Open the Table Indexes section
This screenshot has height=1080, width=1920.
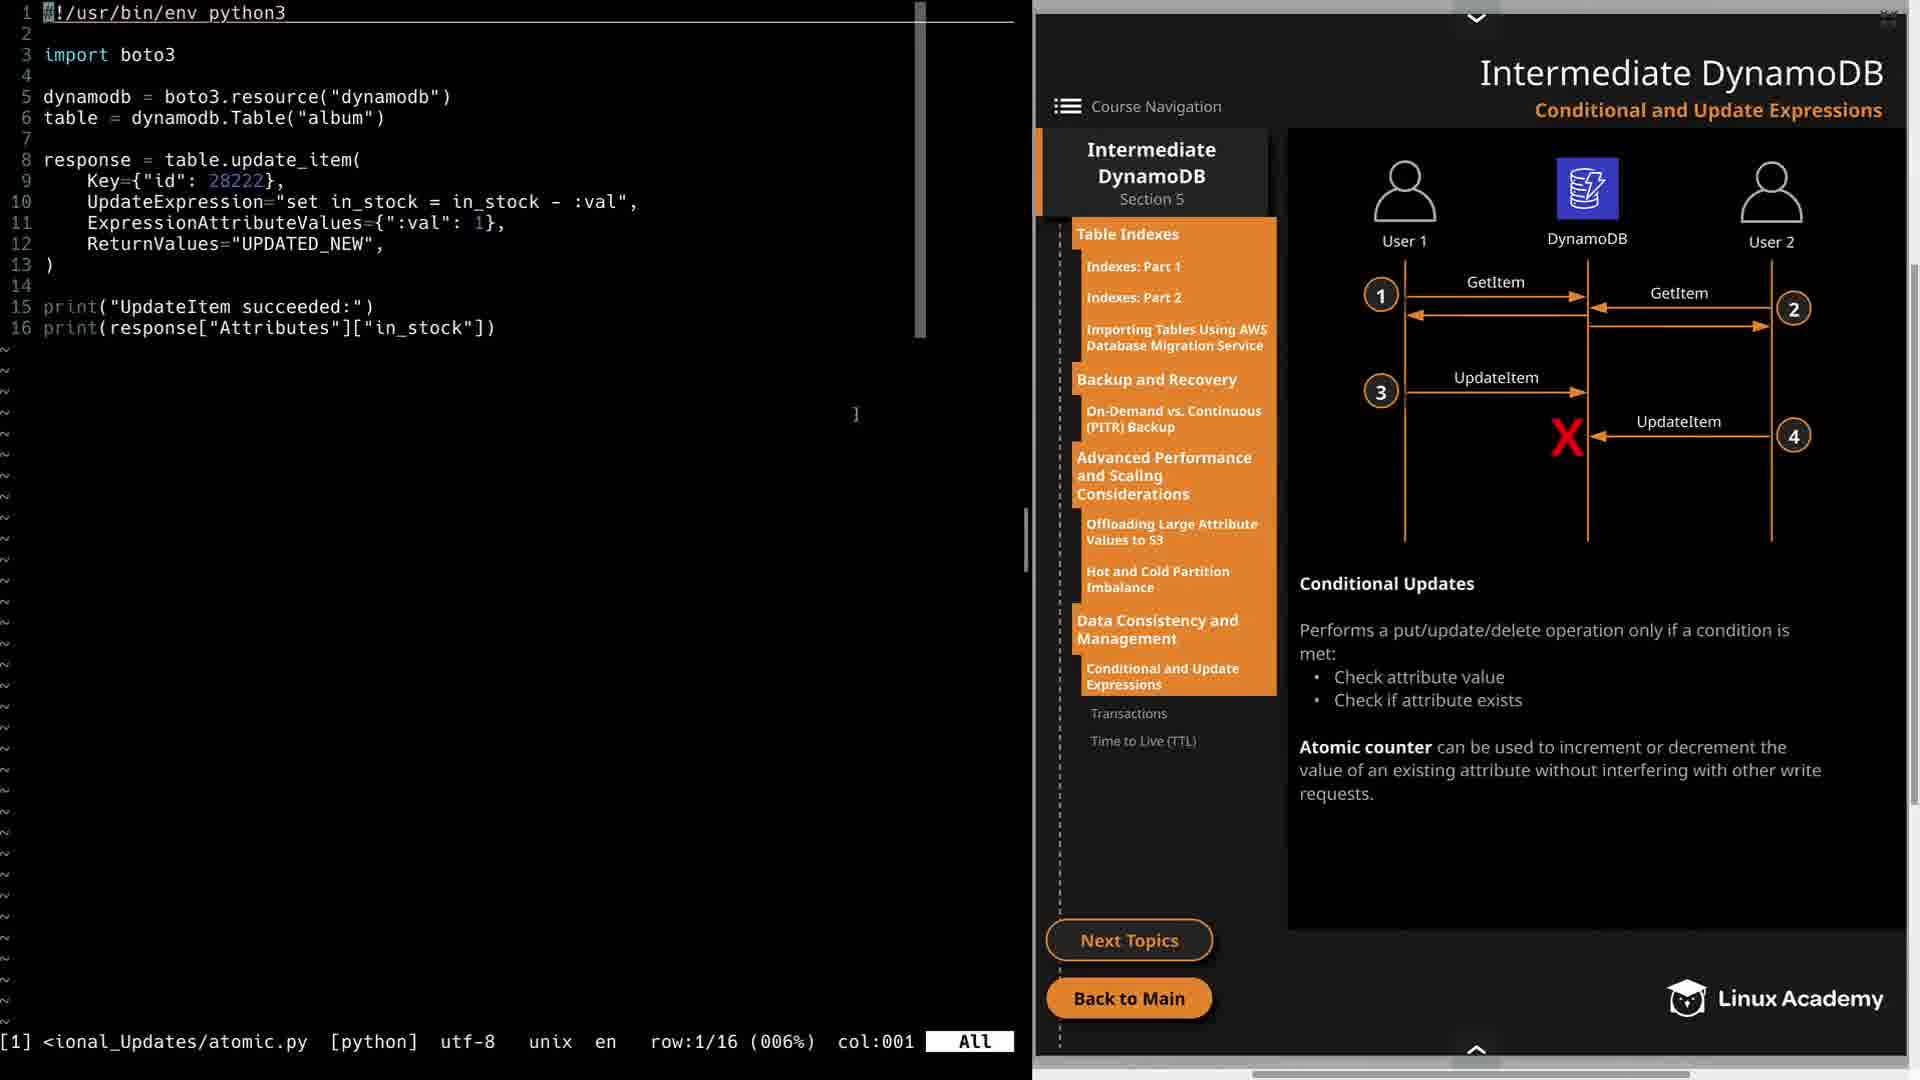(x=1127, y=234)
